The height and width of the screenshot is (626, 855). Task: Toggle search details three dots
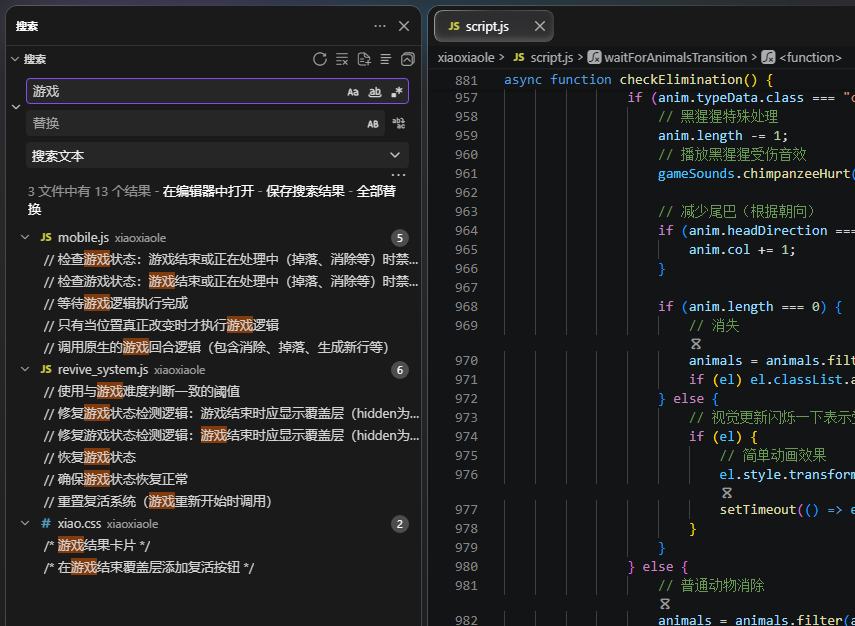(399, 175)
